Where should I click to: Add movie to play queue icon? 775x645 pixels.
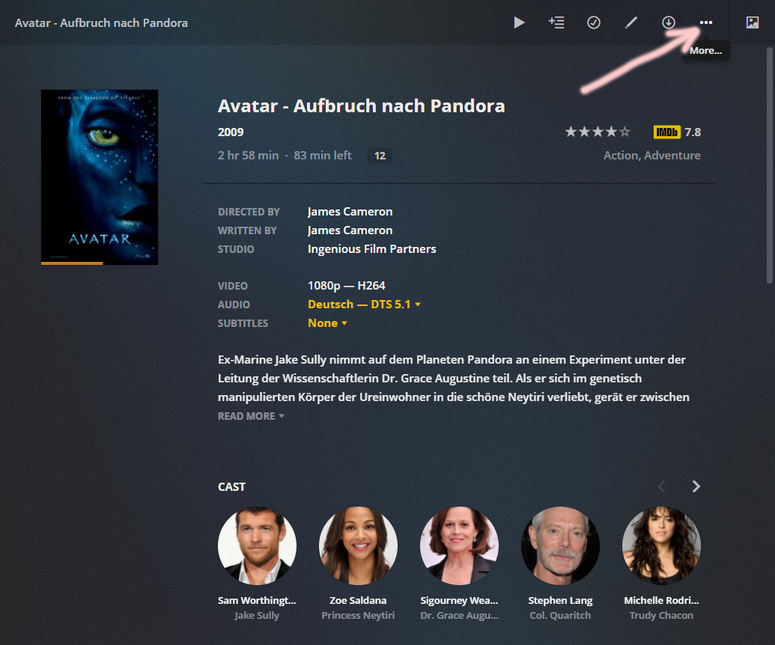556,23
